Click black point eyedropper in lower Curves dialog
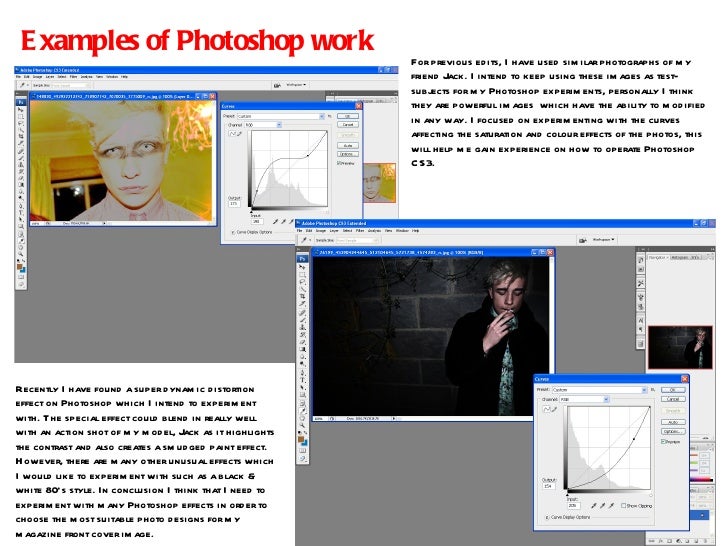The image size is (728, 546). tap(594, 505)
